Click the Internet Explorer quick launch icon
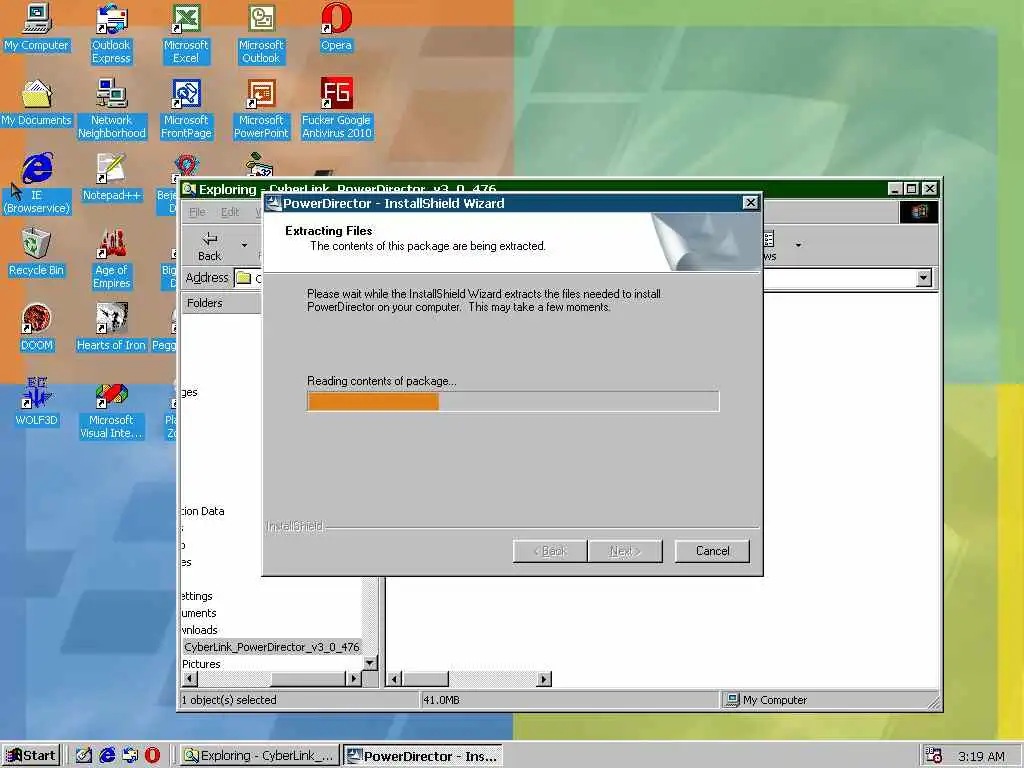 (107, 755)
